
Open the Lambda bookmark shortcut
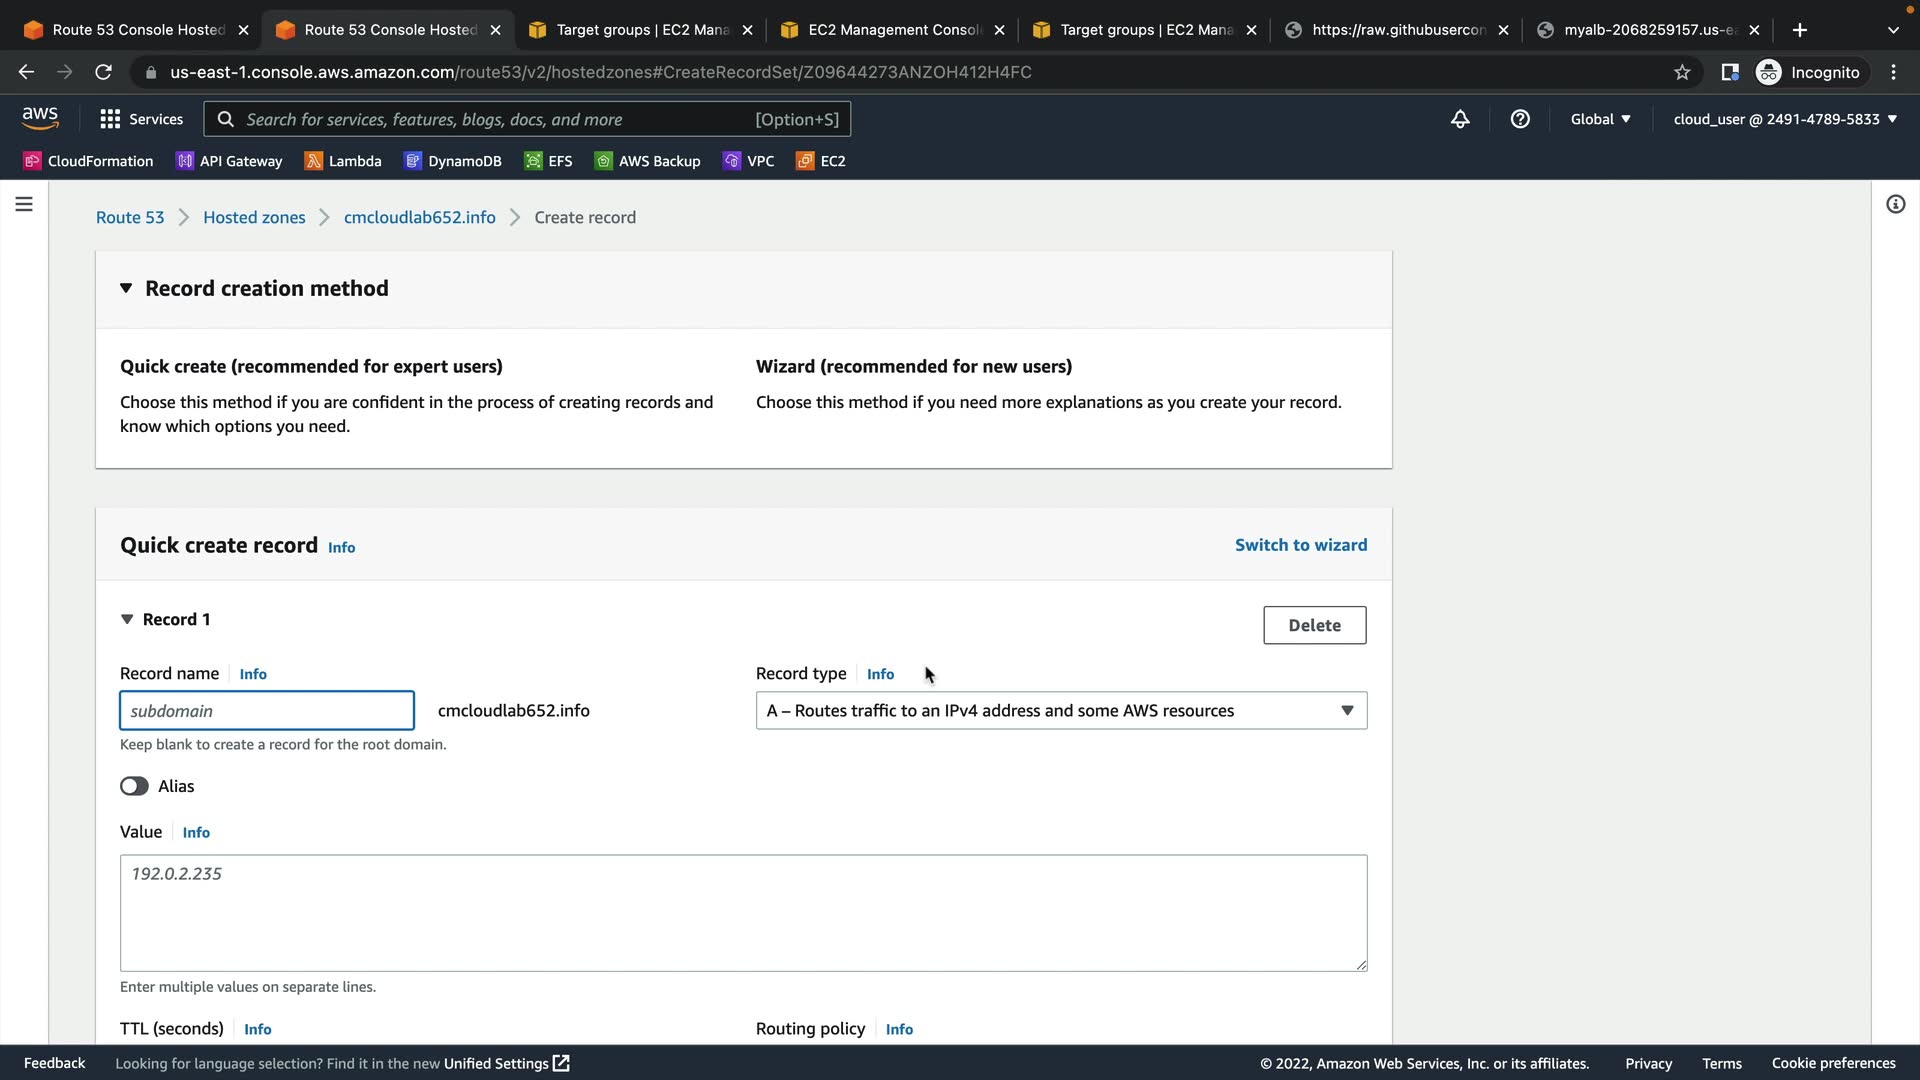[343, 161]
